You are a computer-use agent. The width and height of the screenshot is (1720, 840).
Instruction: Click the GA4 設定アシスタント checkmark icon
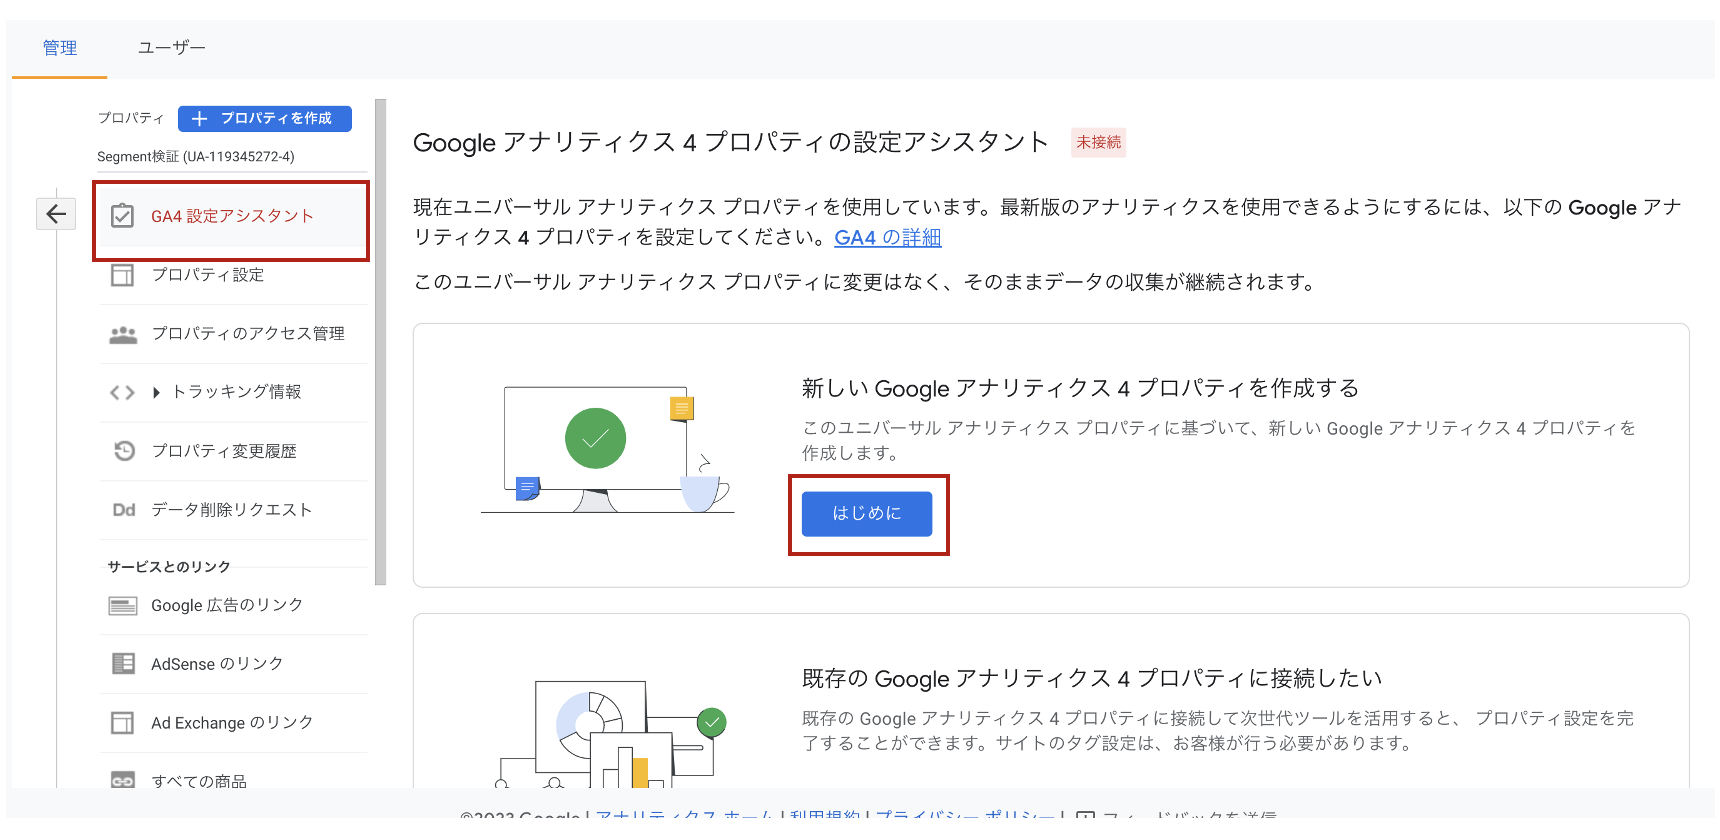pyautogui.click(x=122, y=216)
